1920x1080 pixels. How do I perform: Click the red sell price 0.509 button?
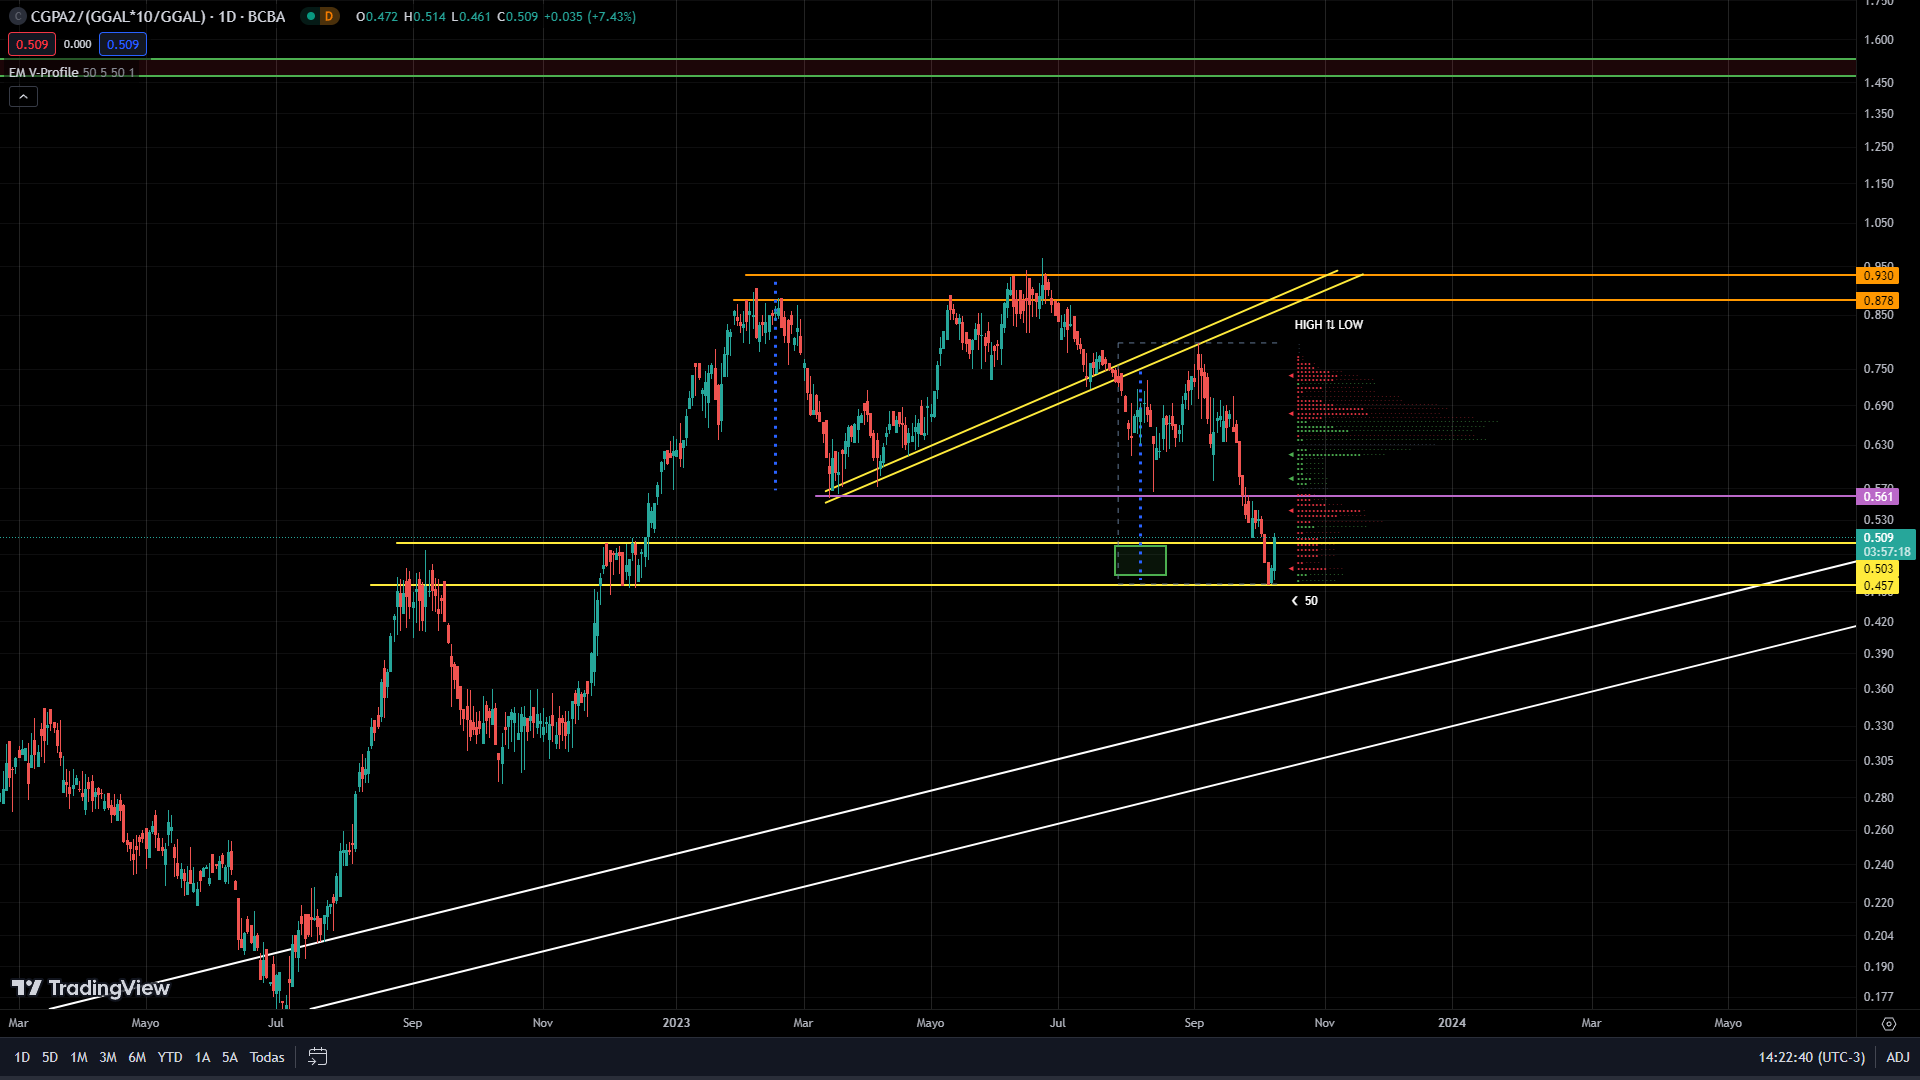click(x=32, y=44)
